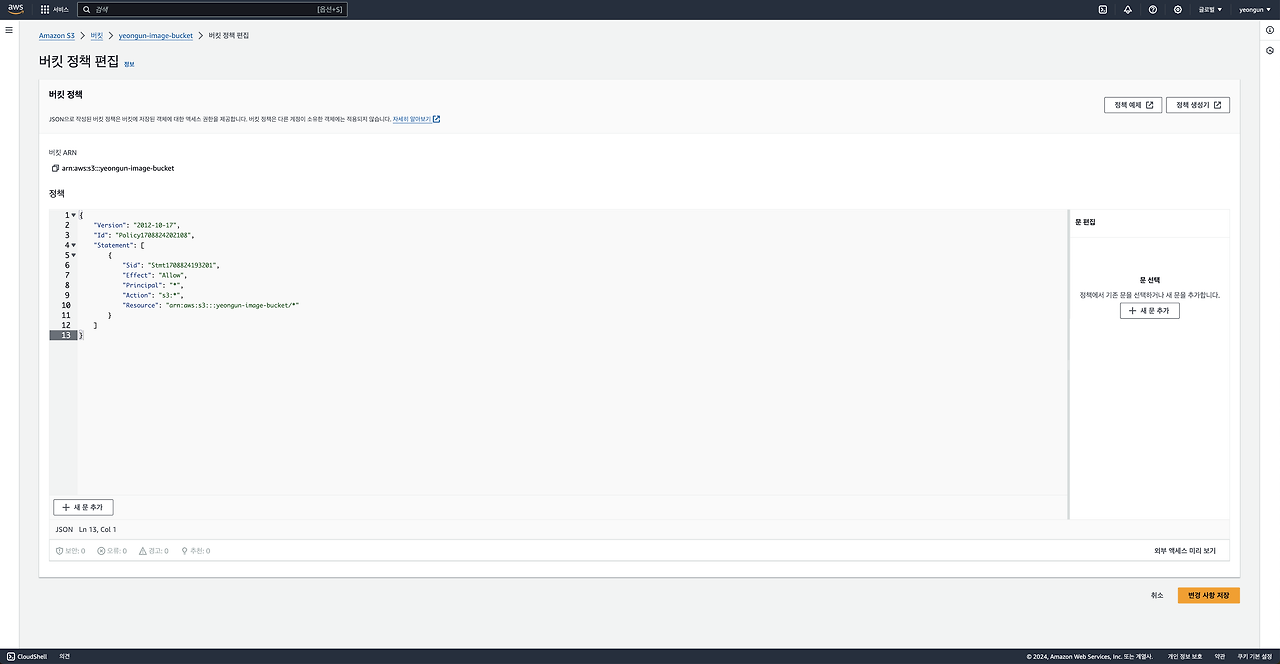
Task: Click the Ln 13, Col 1 status text
Action: click(x=98, y=529)
